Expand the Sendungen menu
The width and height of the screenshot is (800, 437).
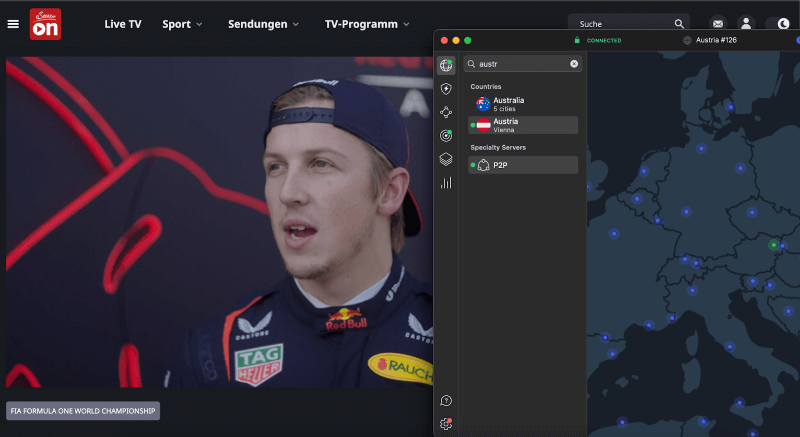coord(263,24)
